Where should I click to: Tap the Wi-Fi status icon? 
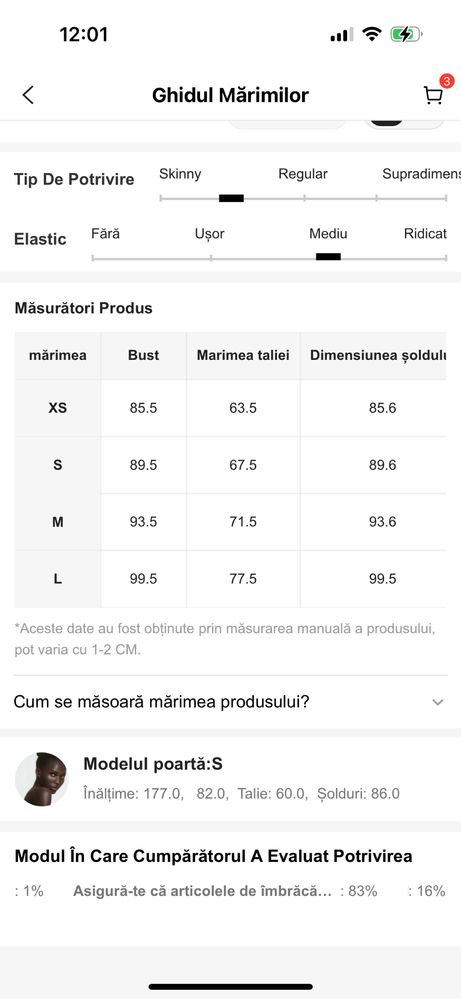tap(371, 34)
